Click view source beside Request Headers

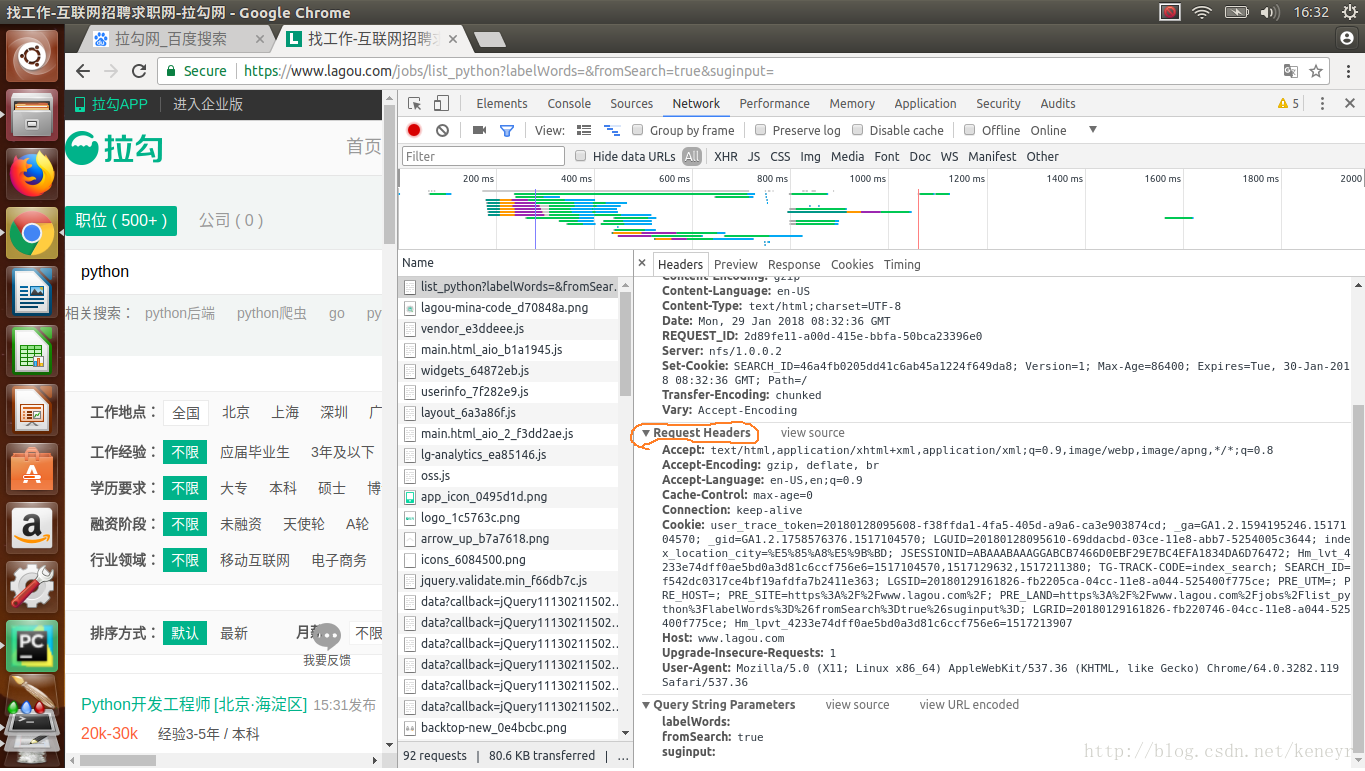point(813,433)
